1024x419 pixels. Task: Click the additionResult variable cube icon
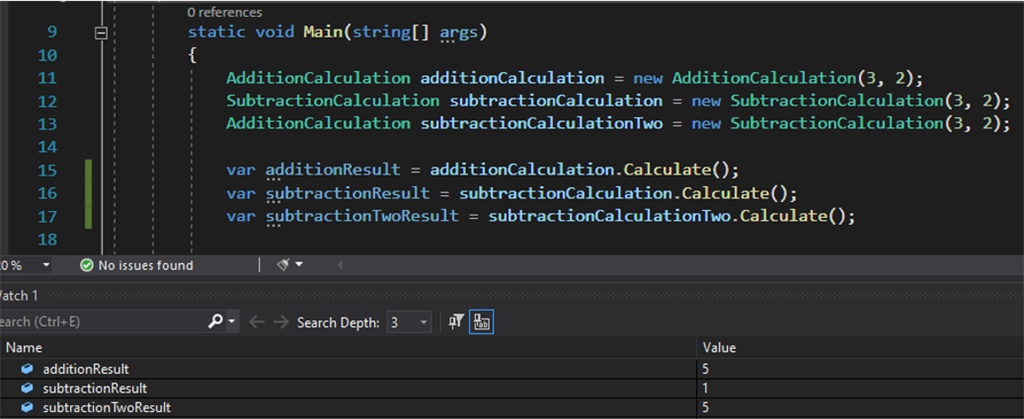tap(27, 369)
